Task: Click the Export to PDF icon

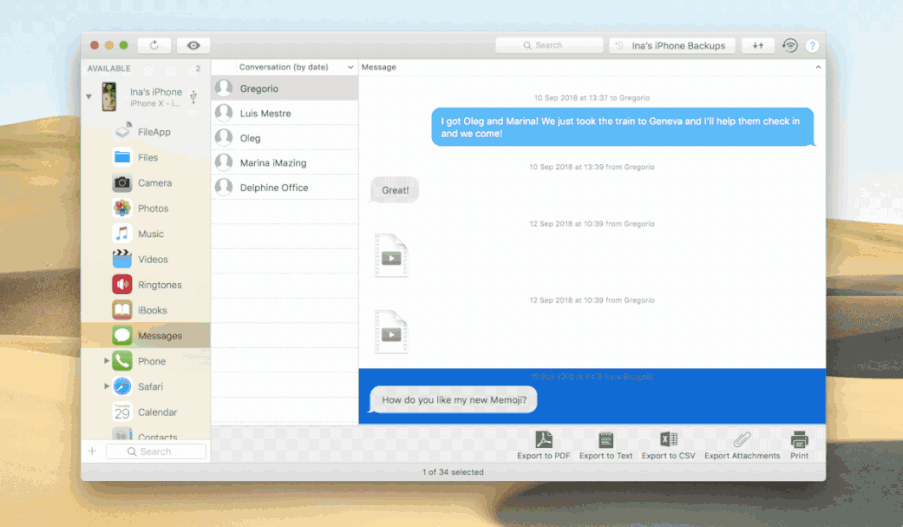Action: (x=543, y=440)
